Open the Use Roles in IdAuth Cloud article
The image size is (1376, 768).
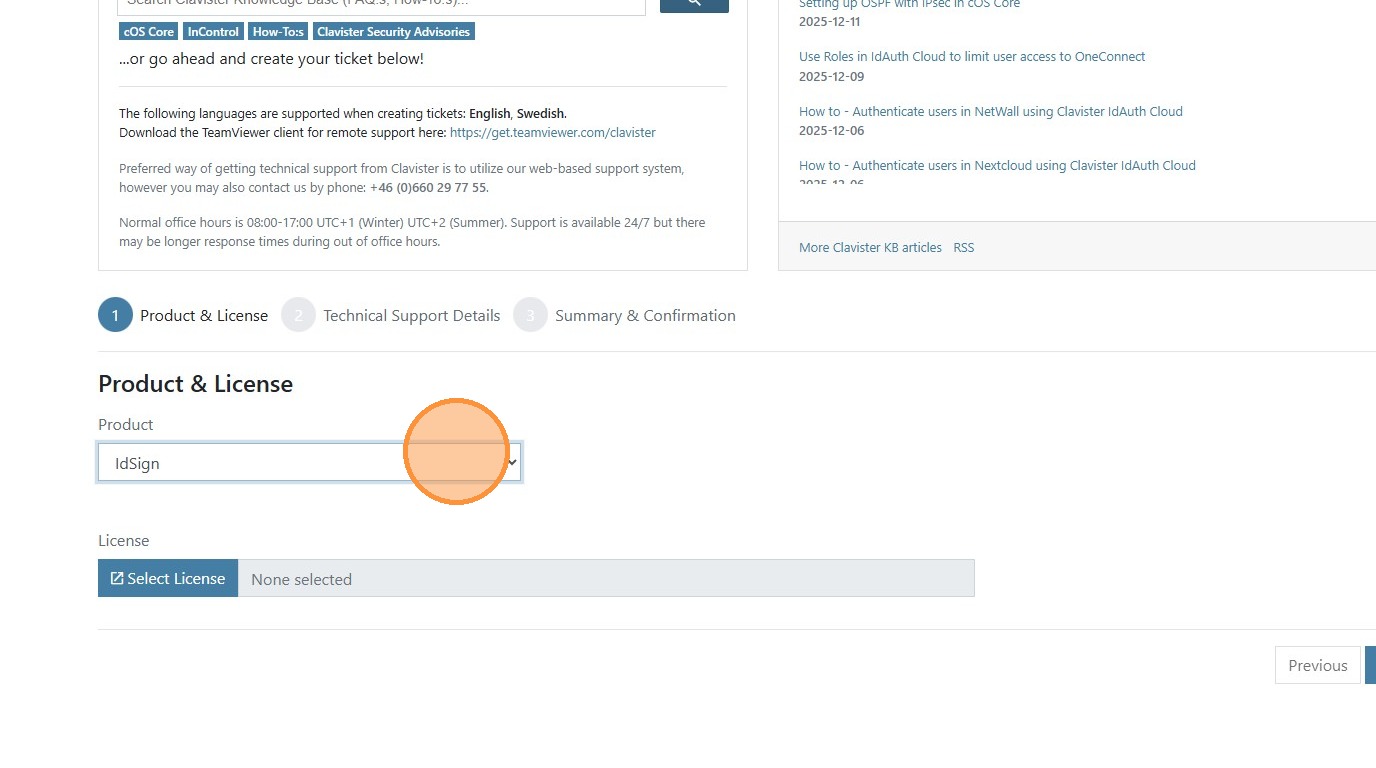(971, 57)
